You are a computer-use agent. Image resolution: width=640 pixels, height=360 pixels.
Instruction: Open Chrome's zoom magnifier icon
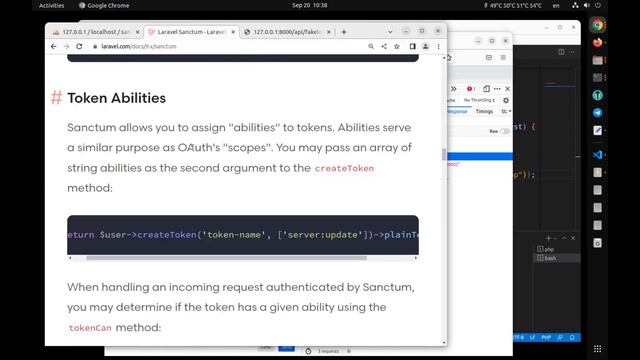[x=371, y=47]
